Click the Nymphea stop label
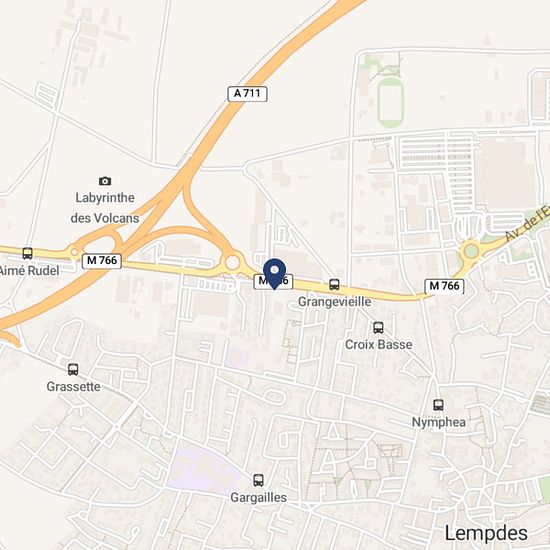Viewport: 550px width, 550px height. (x=438, y=422)
